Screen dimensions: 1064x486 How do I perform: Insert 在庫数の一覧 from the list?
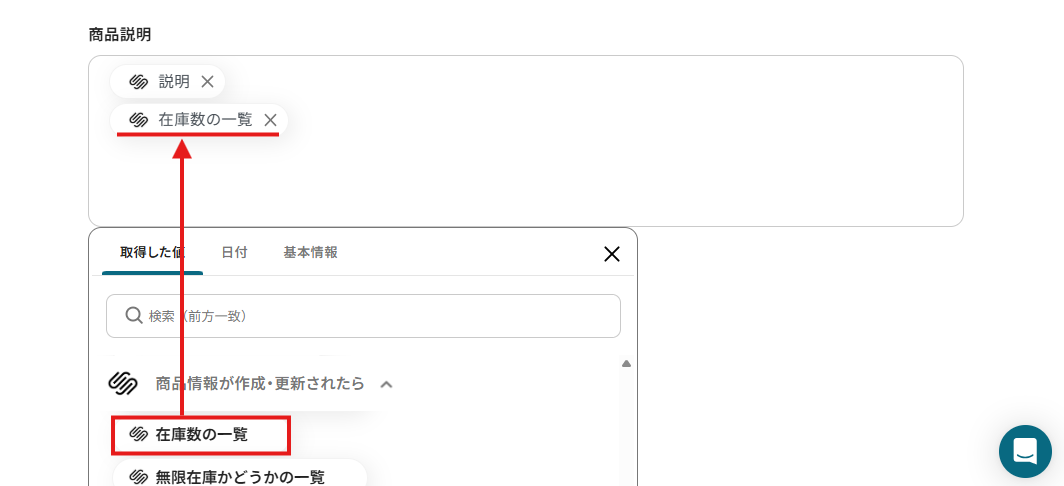click(x=201, y=434)
